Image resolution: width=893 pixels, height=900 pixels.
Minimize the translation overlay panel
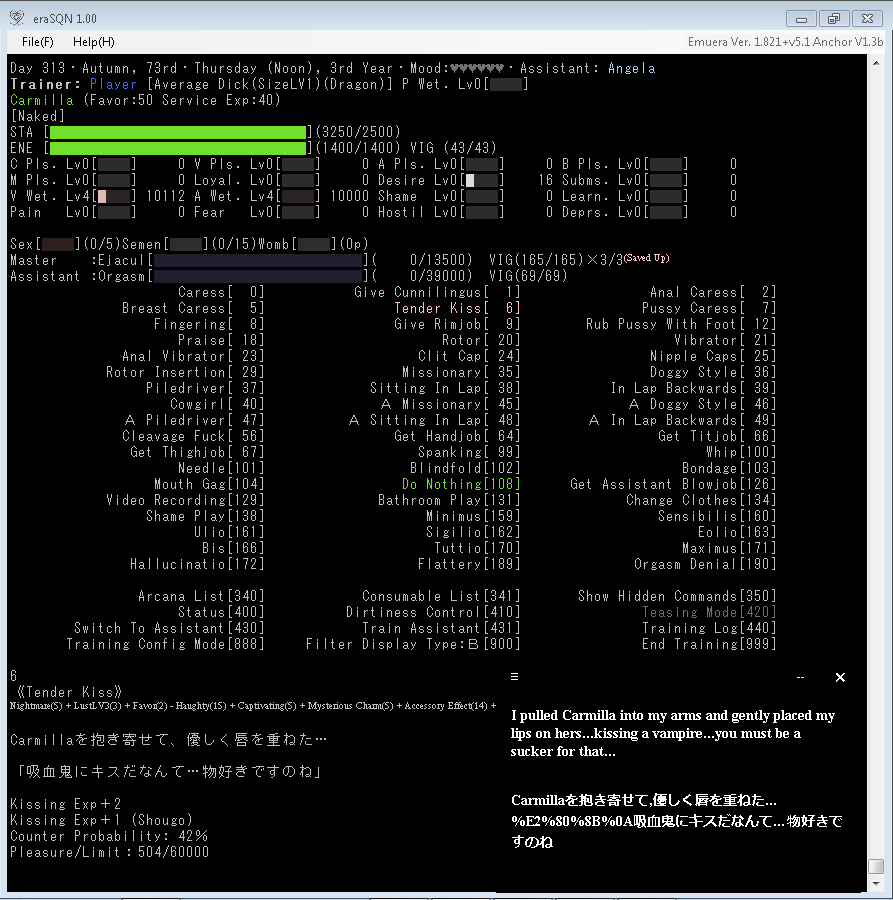pyautogui.click(x=800, y=677)
